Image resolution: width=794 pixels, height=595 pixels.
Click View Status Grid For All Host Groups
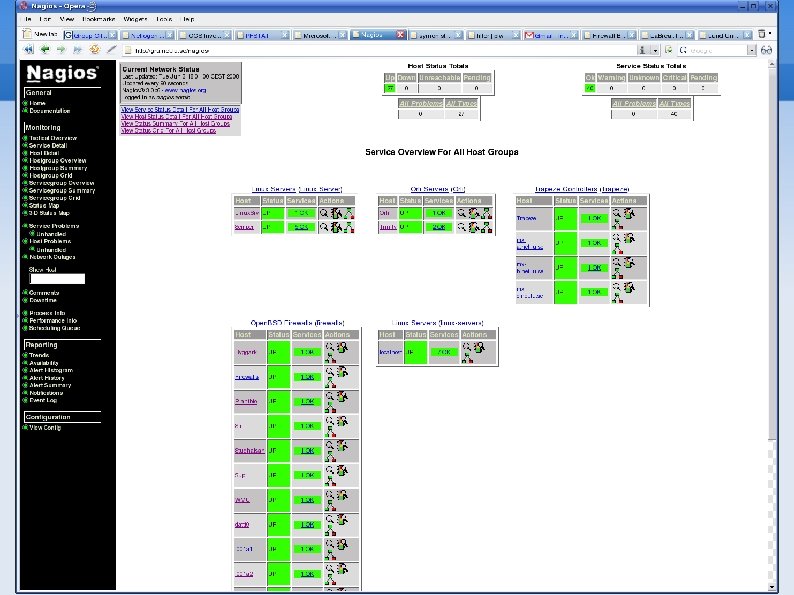tap(169, 131)
